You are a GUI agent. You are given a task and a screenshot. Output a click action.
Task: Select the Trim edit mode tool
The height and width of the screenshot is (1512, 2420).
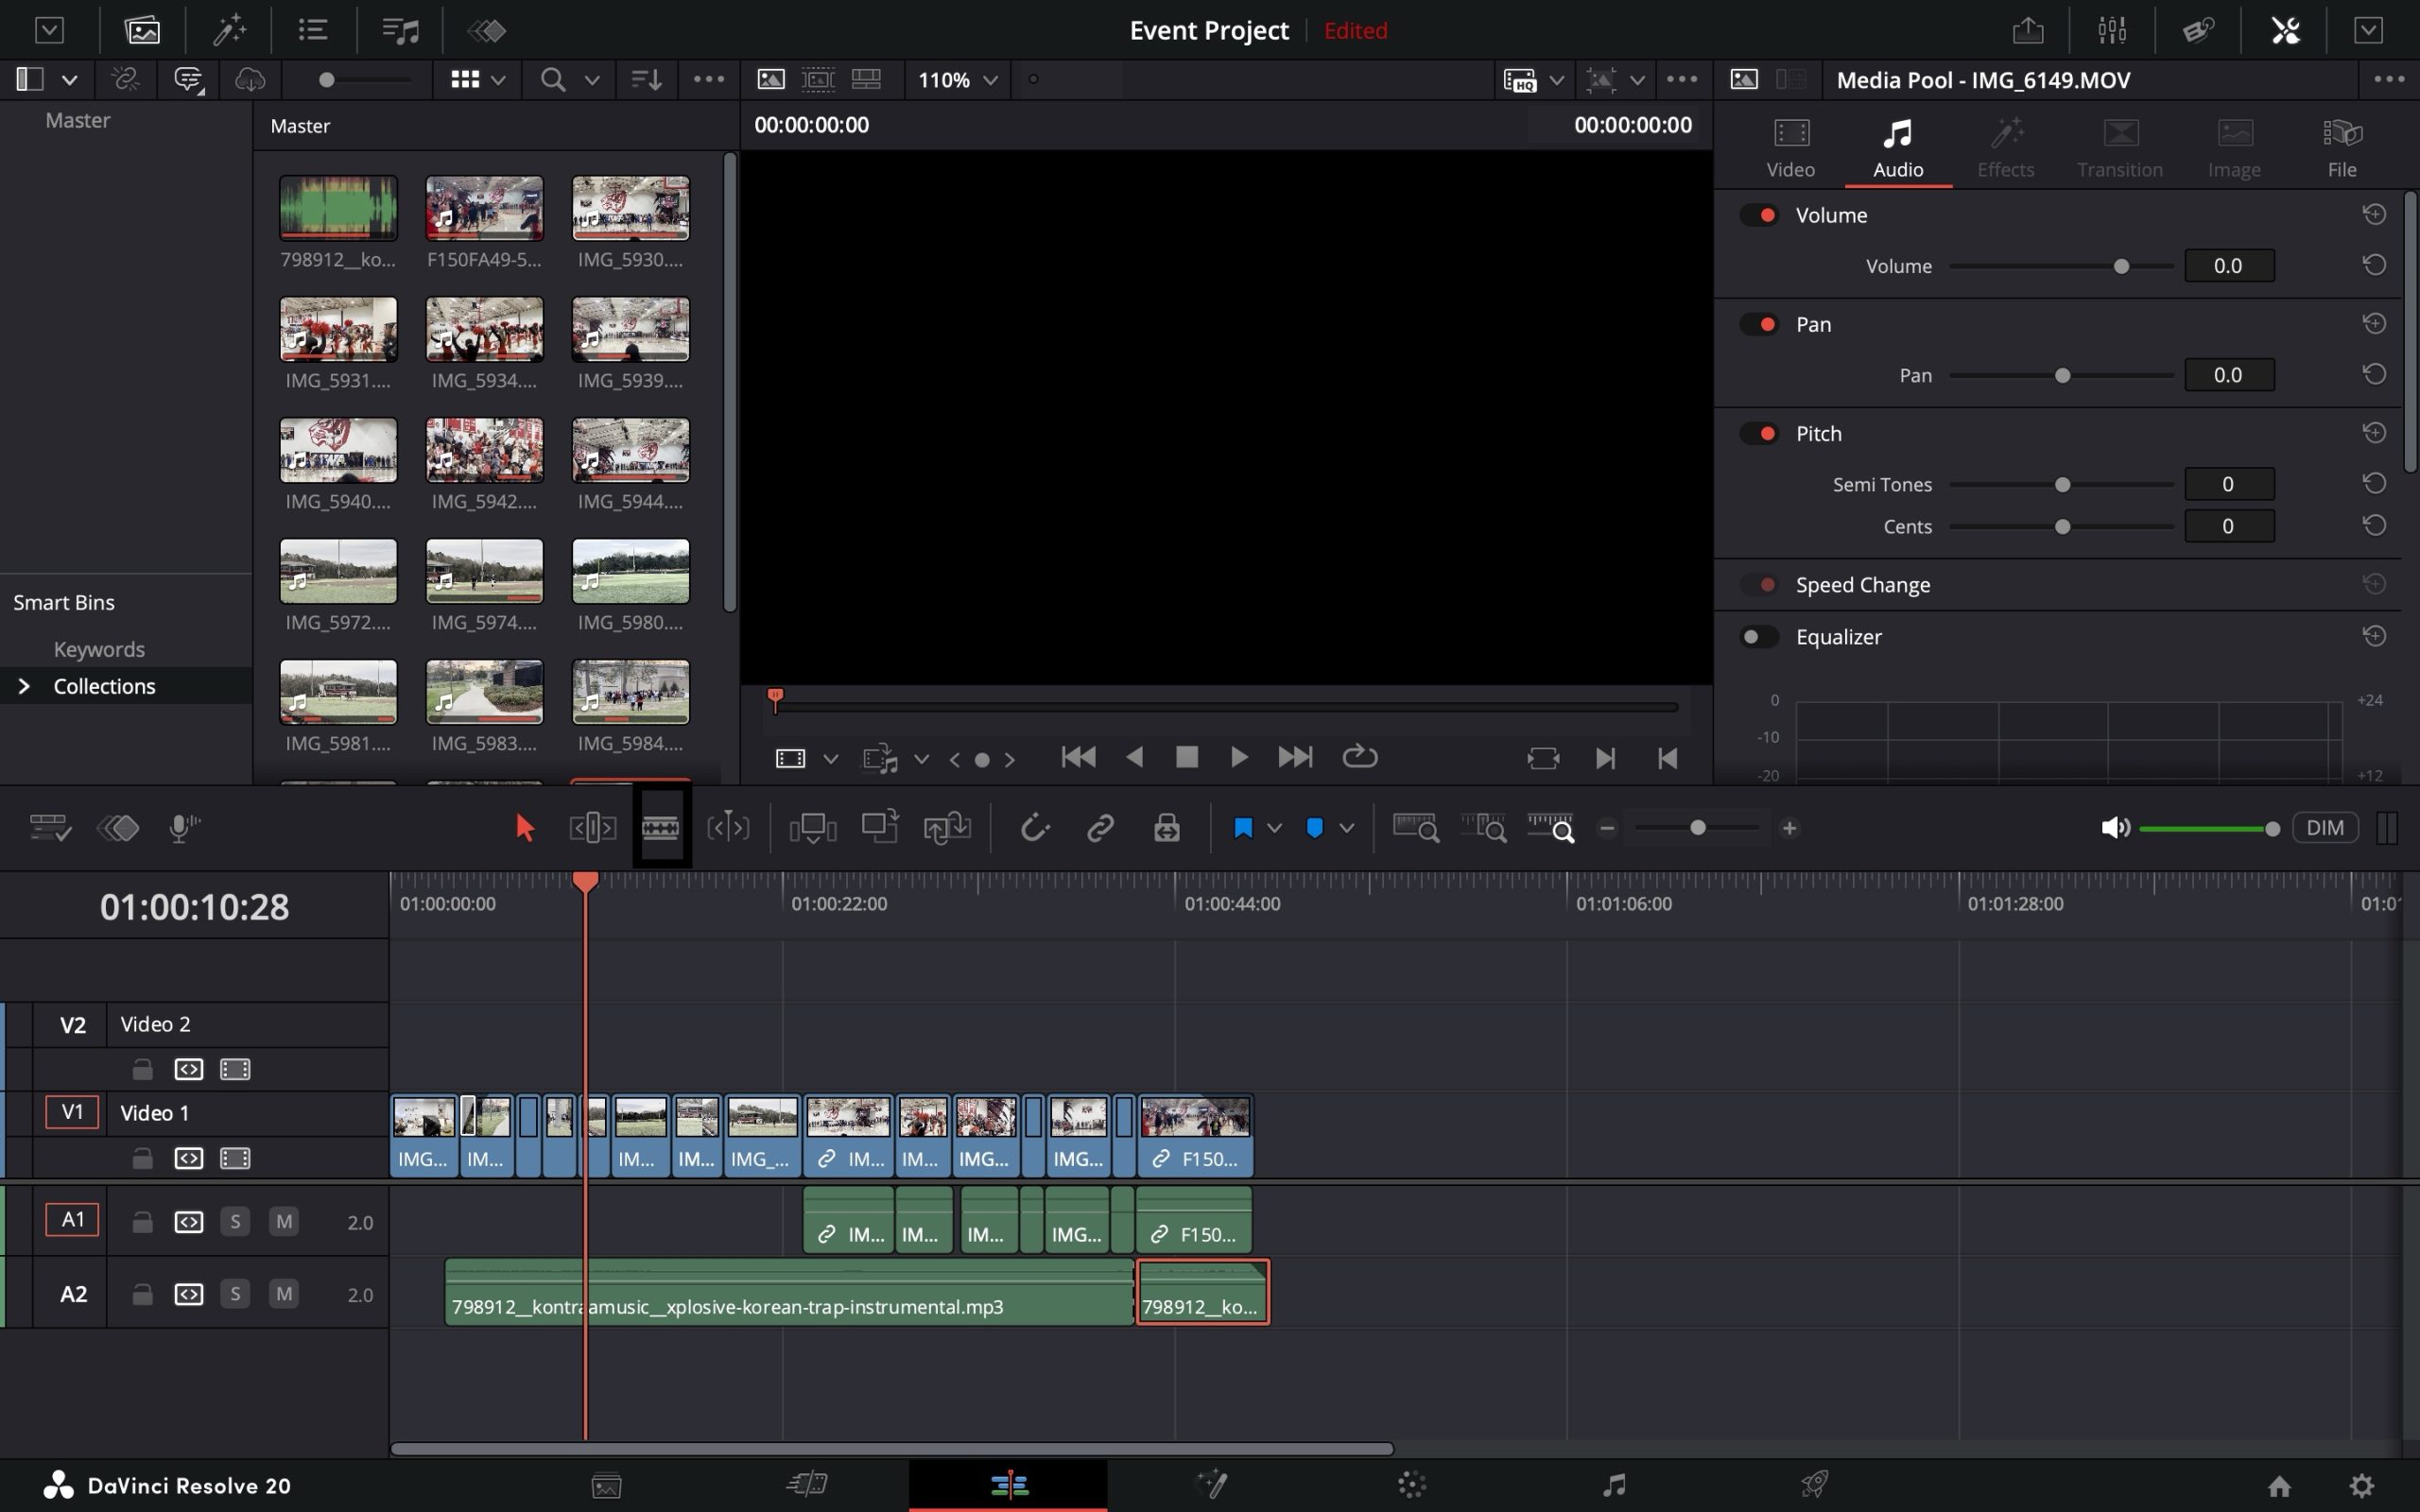(592, 827)
